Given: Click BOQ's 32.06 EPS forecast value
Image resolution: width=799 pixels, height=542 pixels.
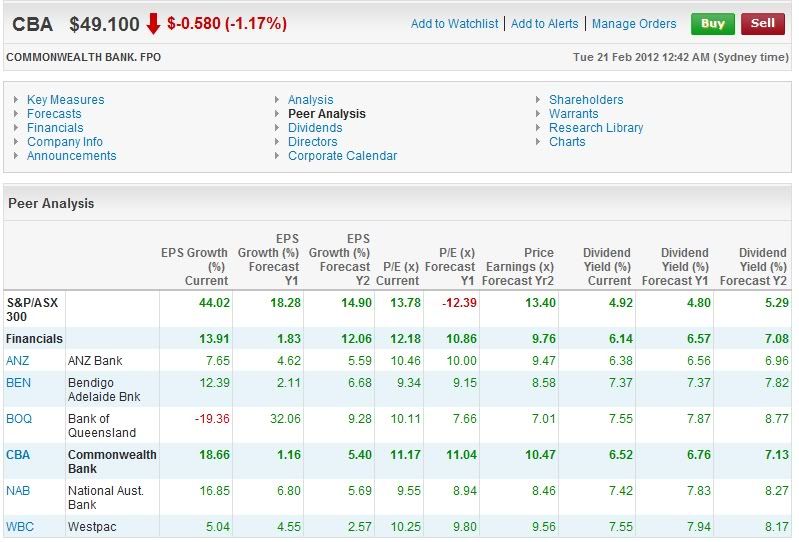Looking at the screenshot, I should point(285,419).
